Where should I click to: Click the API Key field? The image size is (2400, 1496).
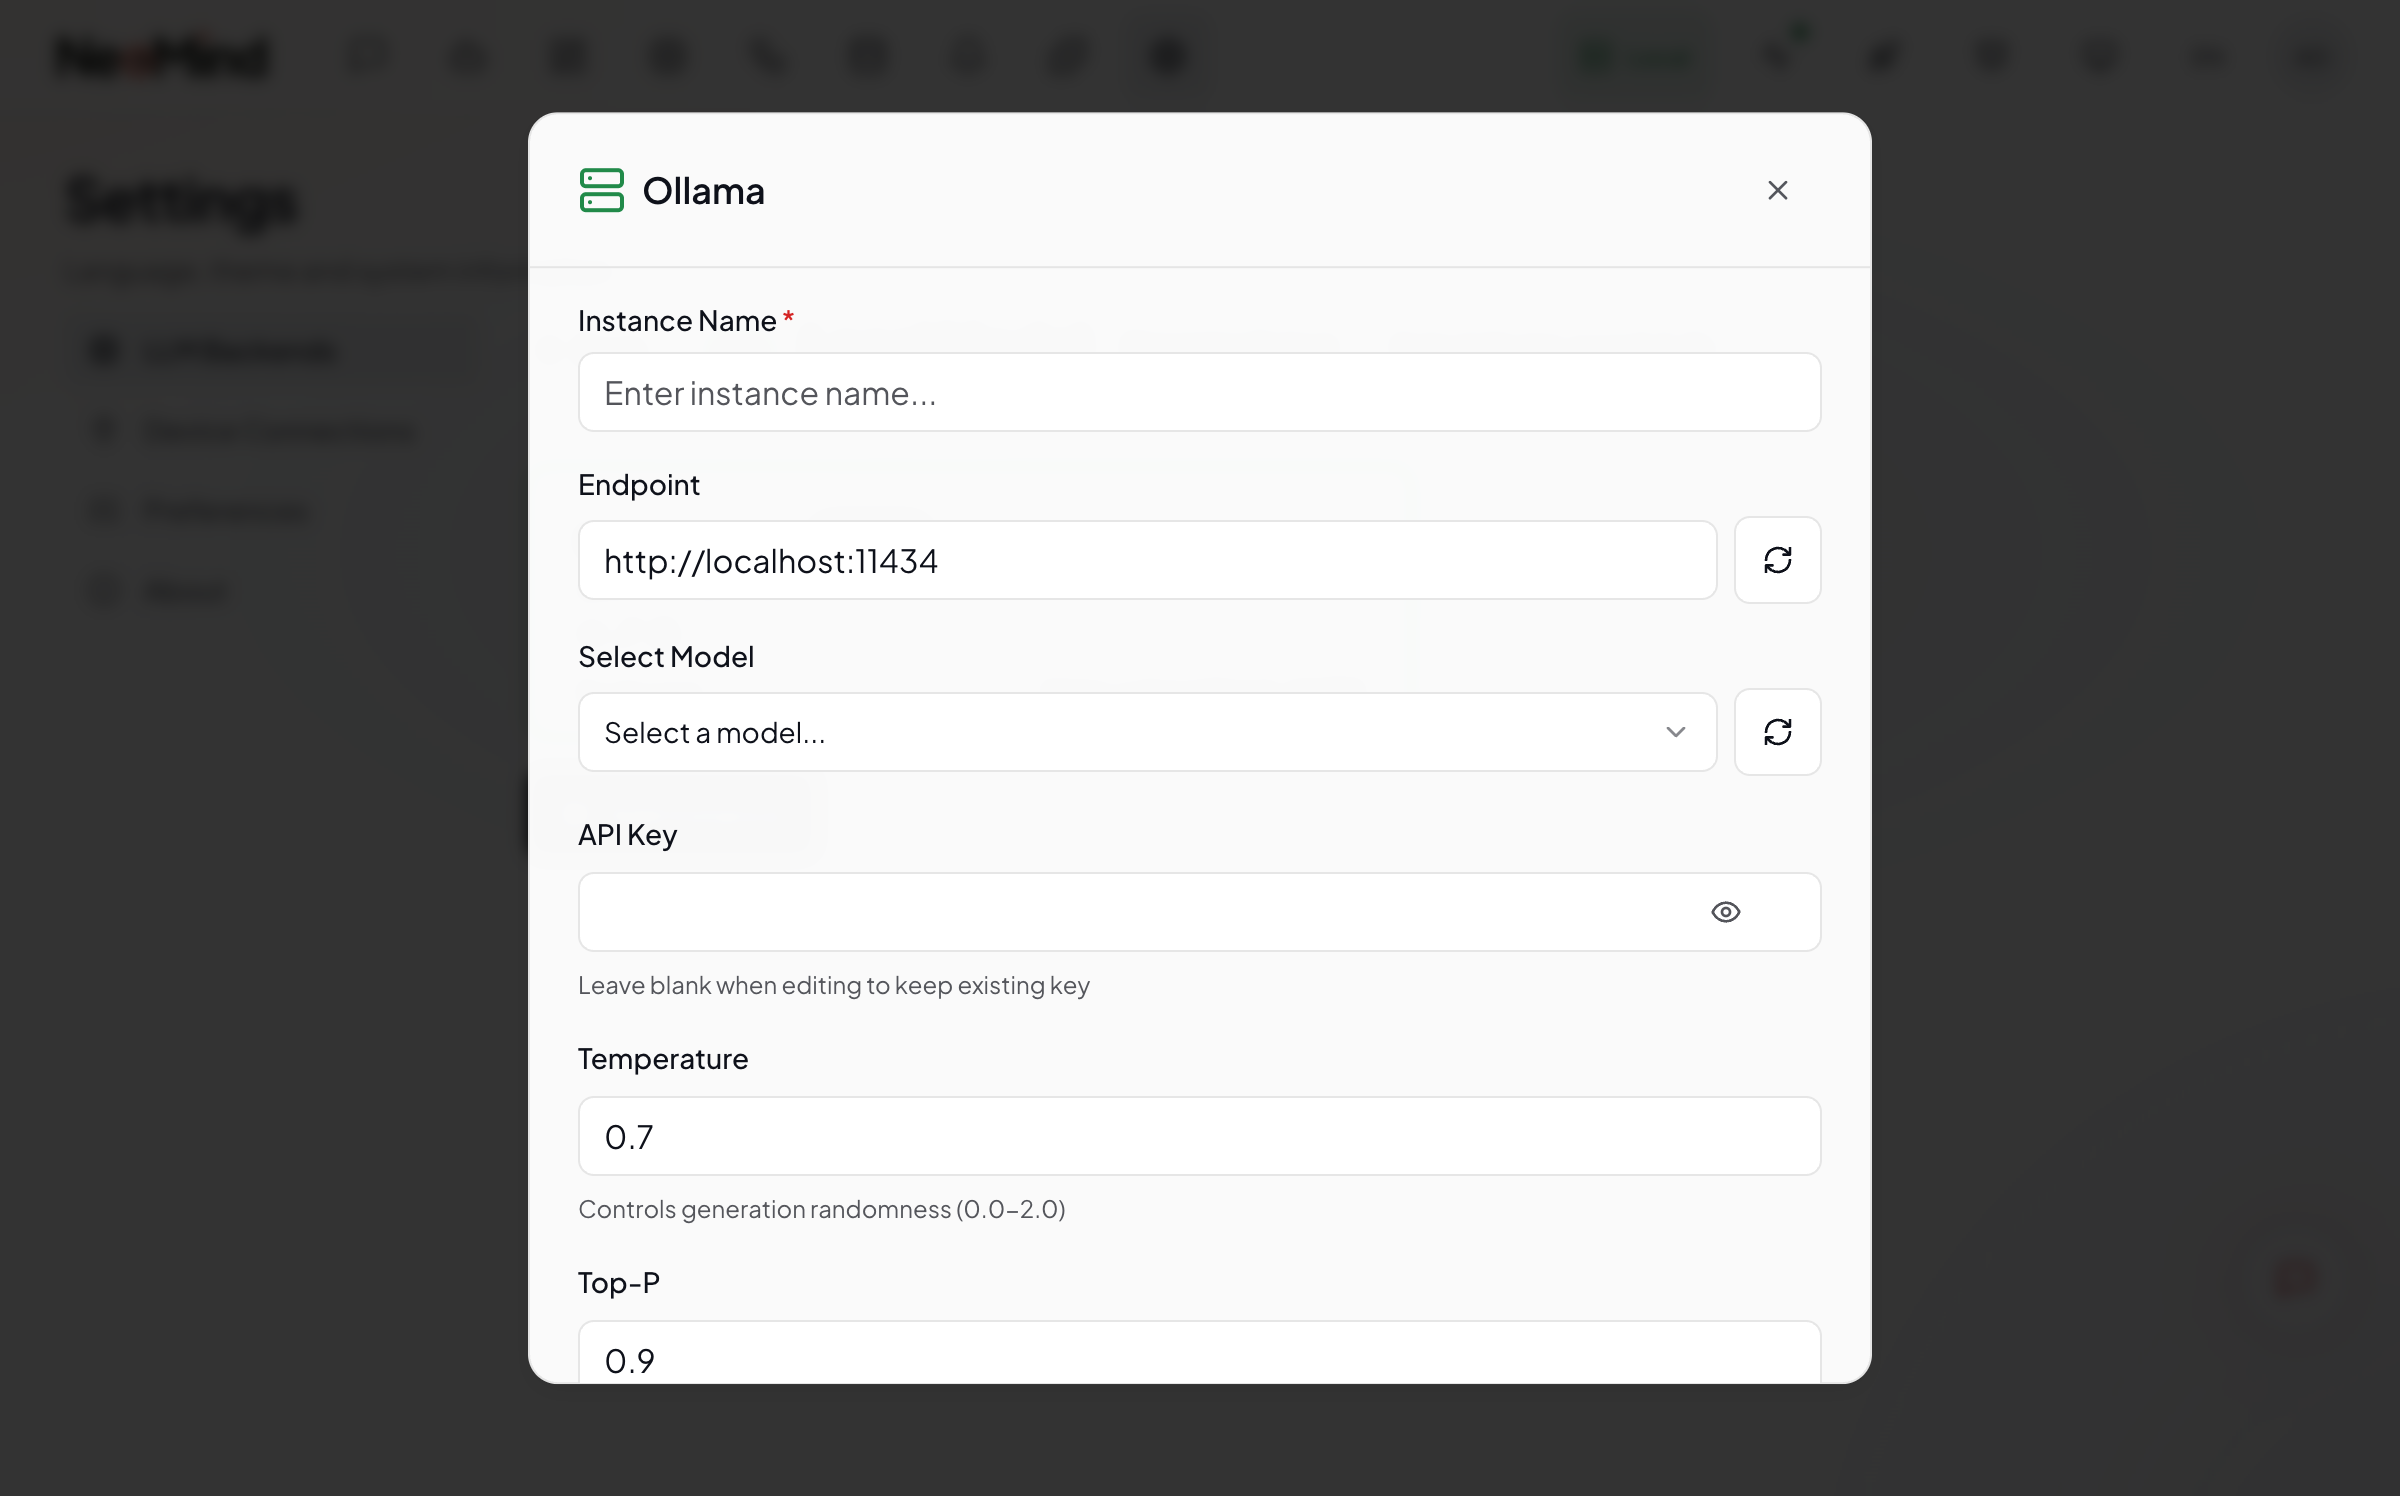click(1199, 912)
